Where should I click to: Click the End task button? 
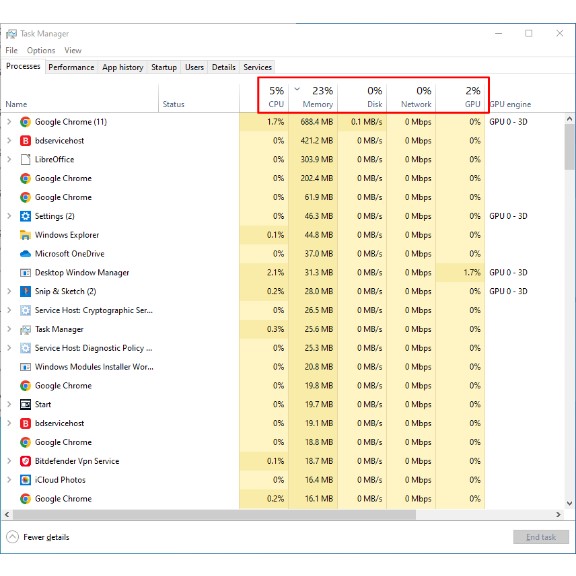click(x=541, y=537)
